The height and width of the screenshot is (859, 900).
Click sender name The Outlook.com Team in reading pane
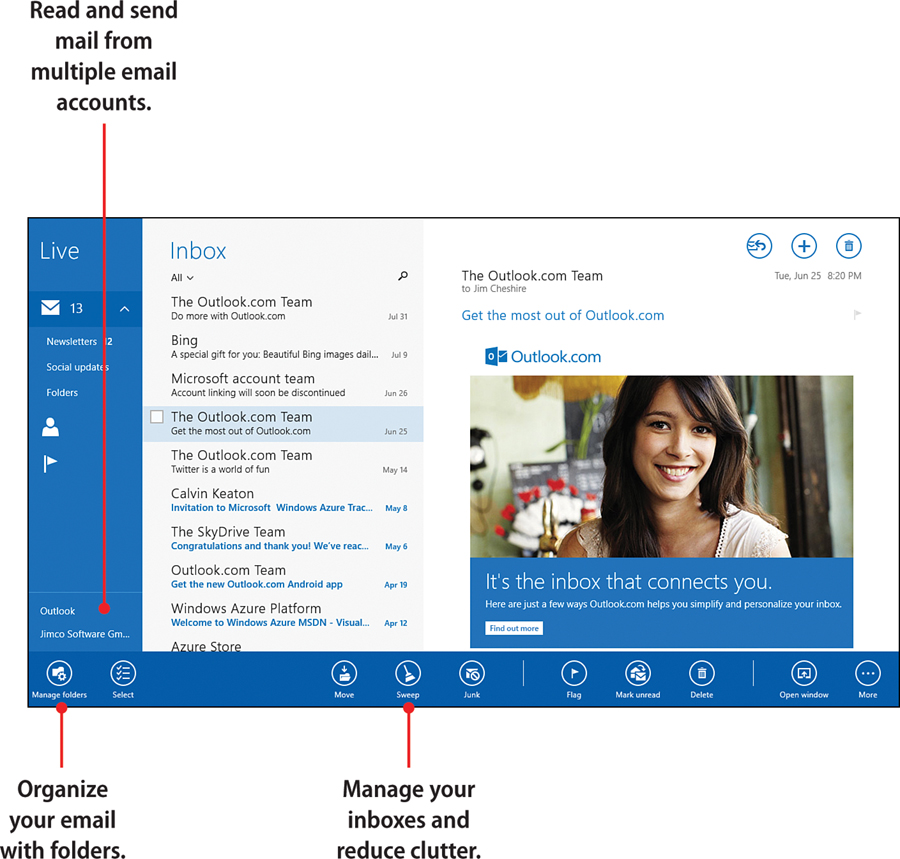(x=532, y=276)
